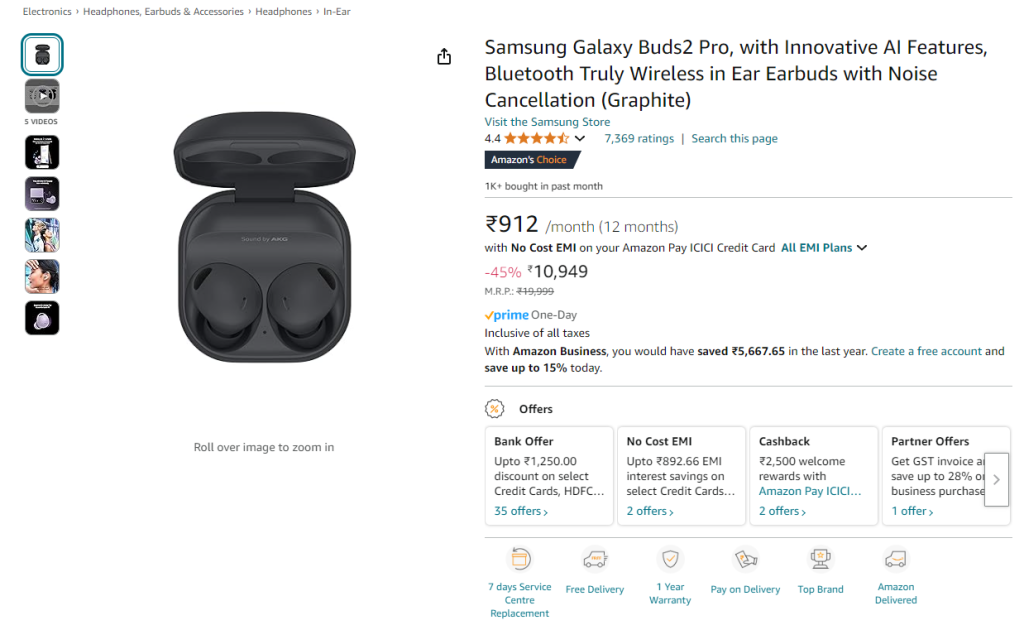The width and height of the screenshot is (1024, 620).
Task: Select the 1 Year Warranty shield icon
Action: [670, 559]
